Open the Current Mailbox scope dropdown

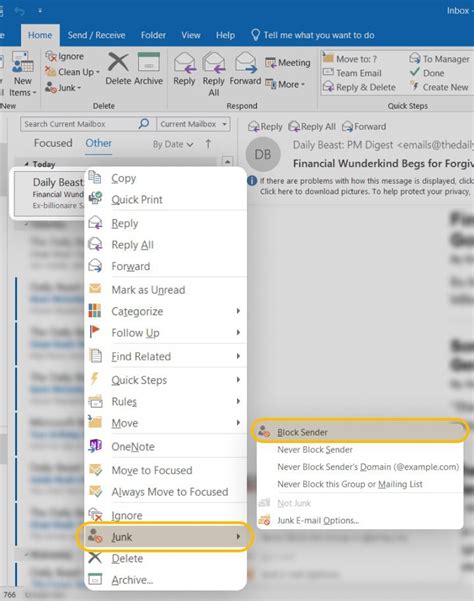pos(194,124)
